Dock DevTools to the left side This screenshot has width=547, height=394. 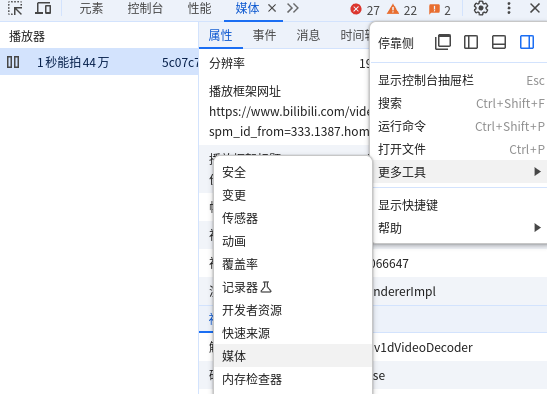tap(471, 42)
